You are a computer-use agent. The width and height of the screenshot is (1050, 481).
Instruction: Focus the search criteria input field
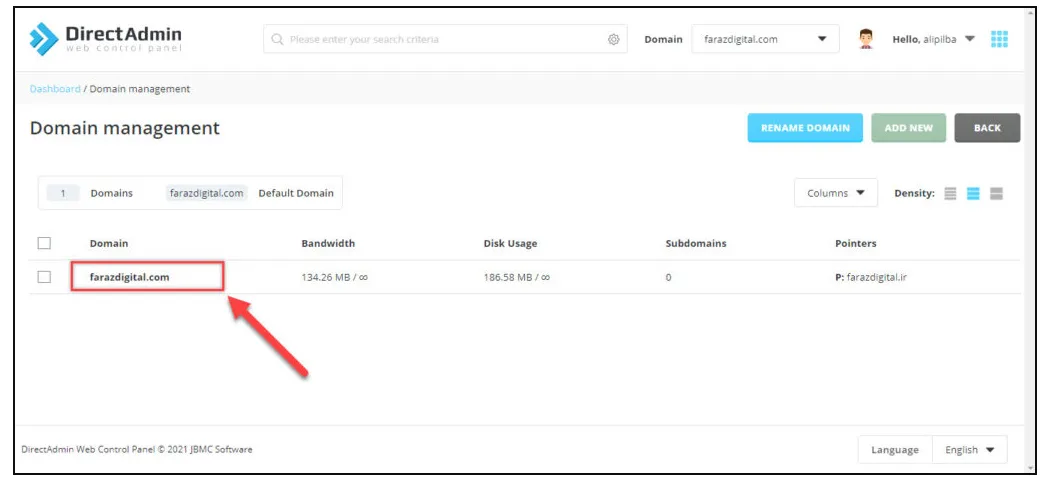click(x=445, y=40)
